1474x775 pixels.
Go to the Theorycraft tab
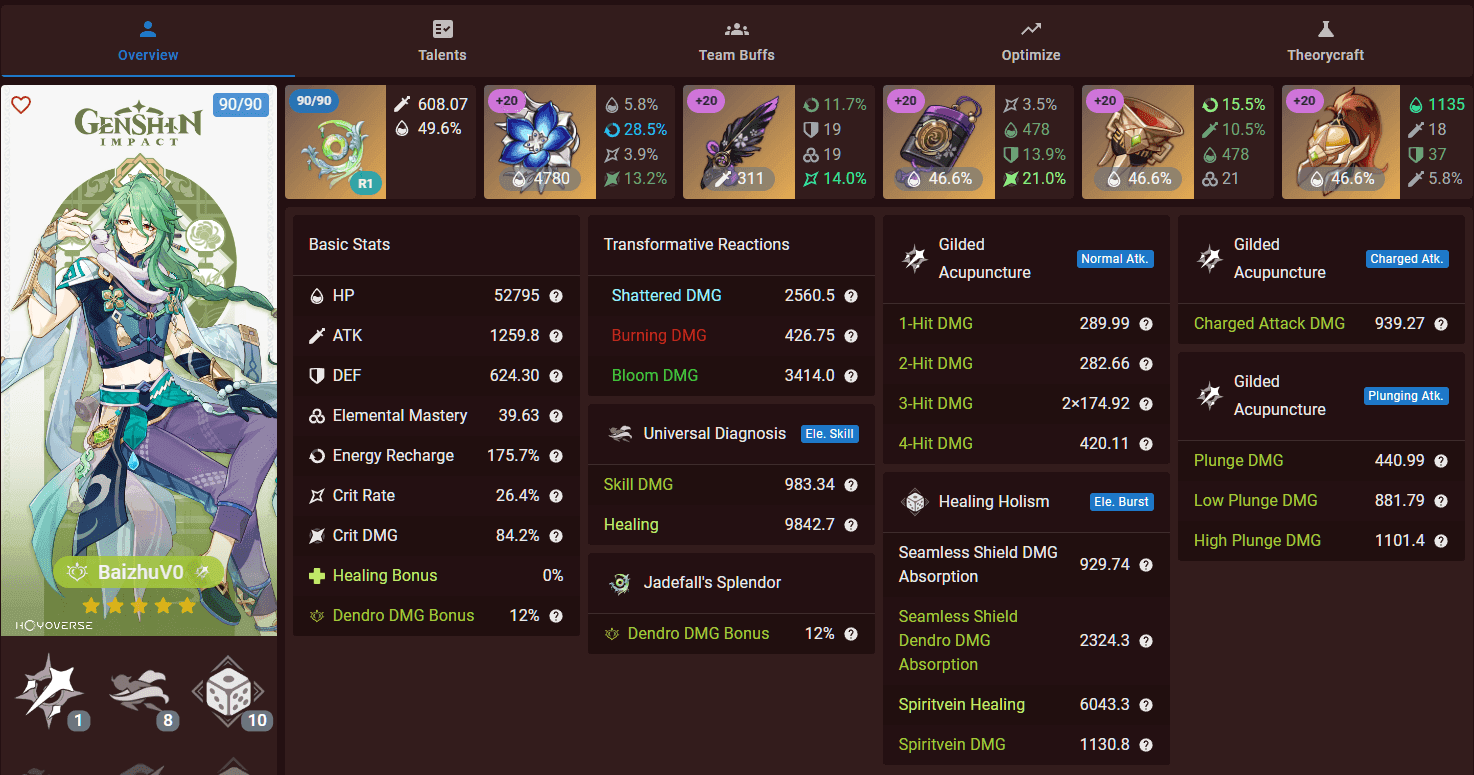tap(1325, 42)
